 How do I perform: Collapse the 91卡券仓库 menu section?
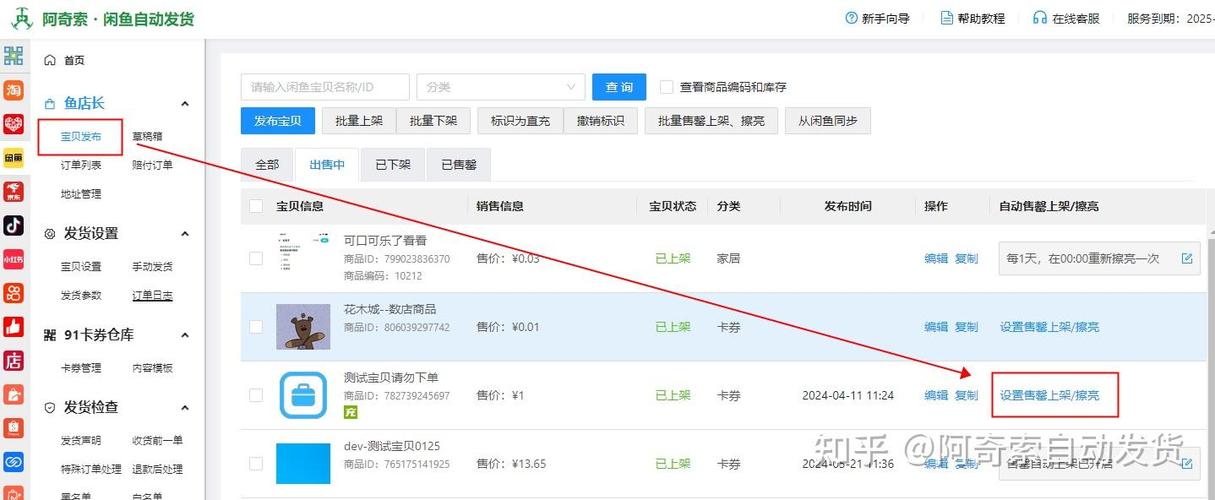tap(185, 335)
